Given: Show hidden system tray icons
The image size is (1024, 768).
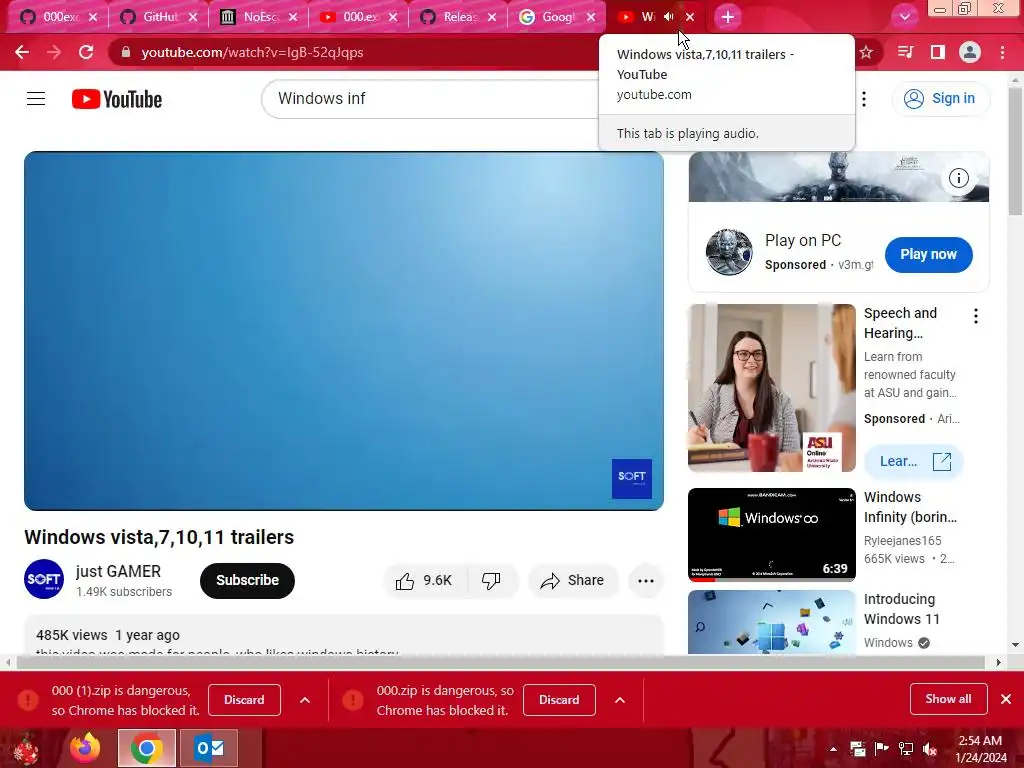Looking at the screenshot, I should [833, 749].
